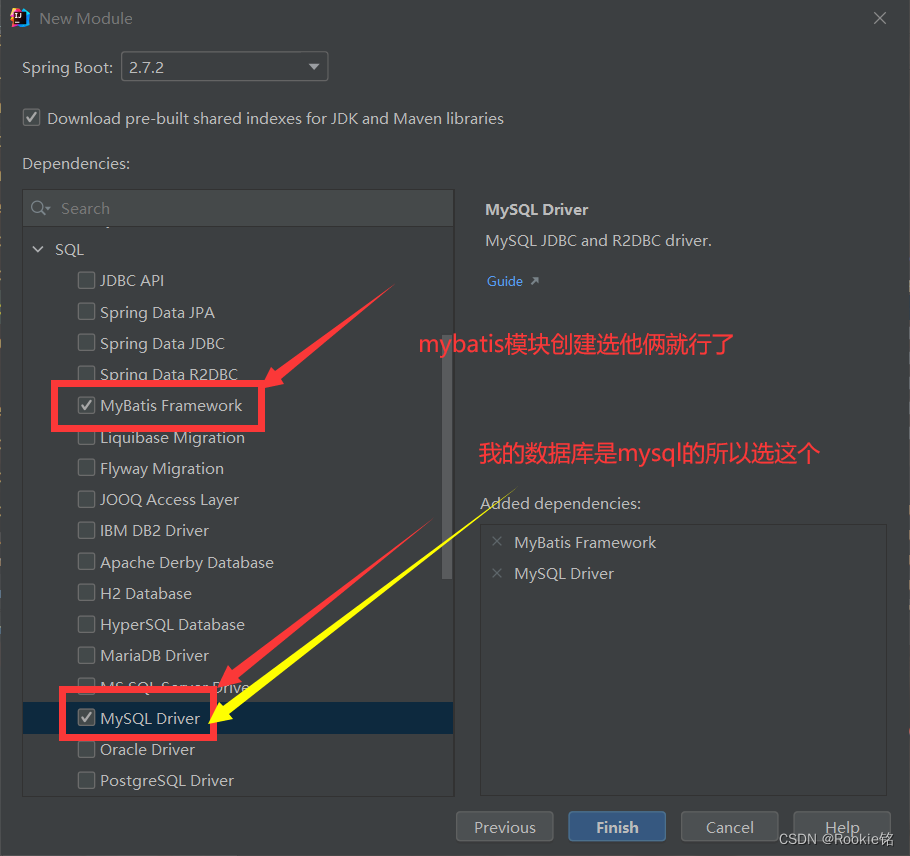Uncheck MySQL Driver checkbox
The image size is (910, 856).
(86, 718)
